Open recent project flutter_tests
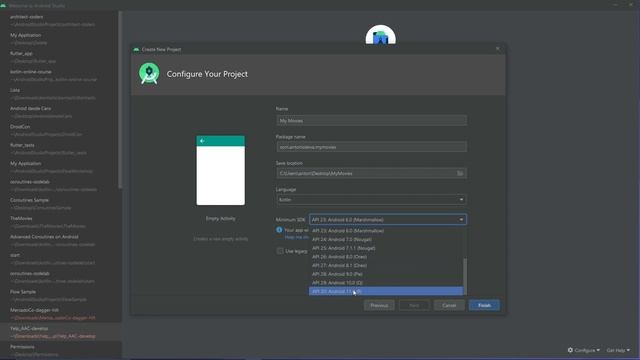Screen dimensions: 640x360 pos(60,149)
